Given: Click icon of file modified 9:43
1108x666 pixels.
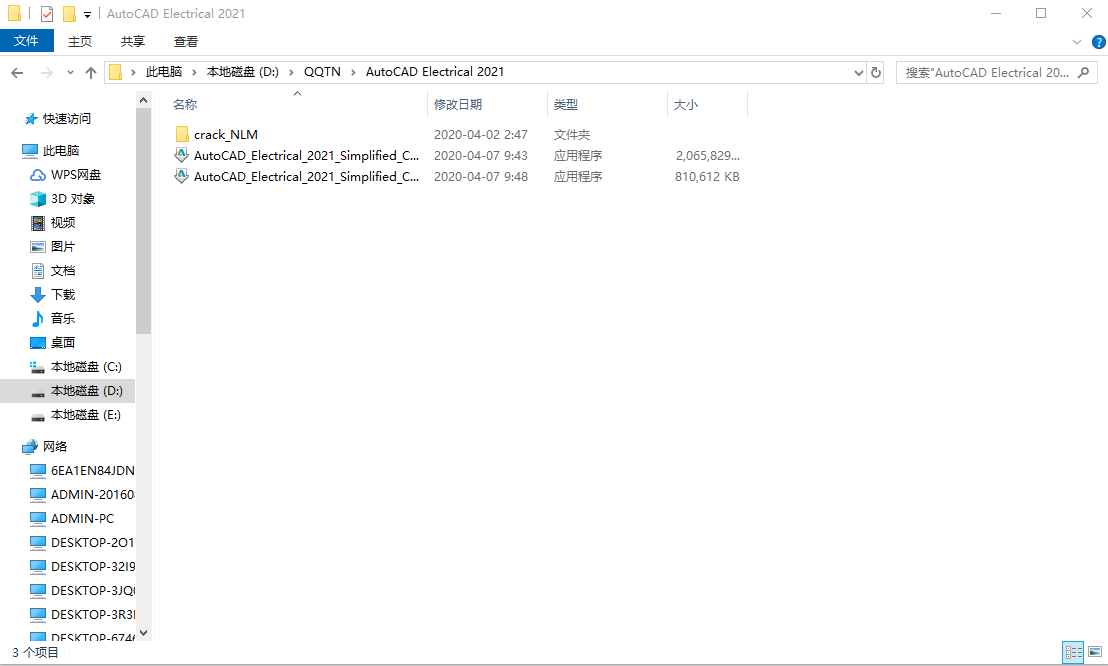Looking at the screenshot, I should pyautogui.click(x=182, y=156).
